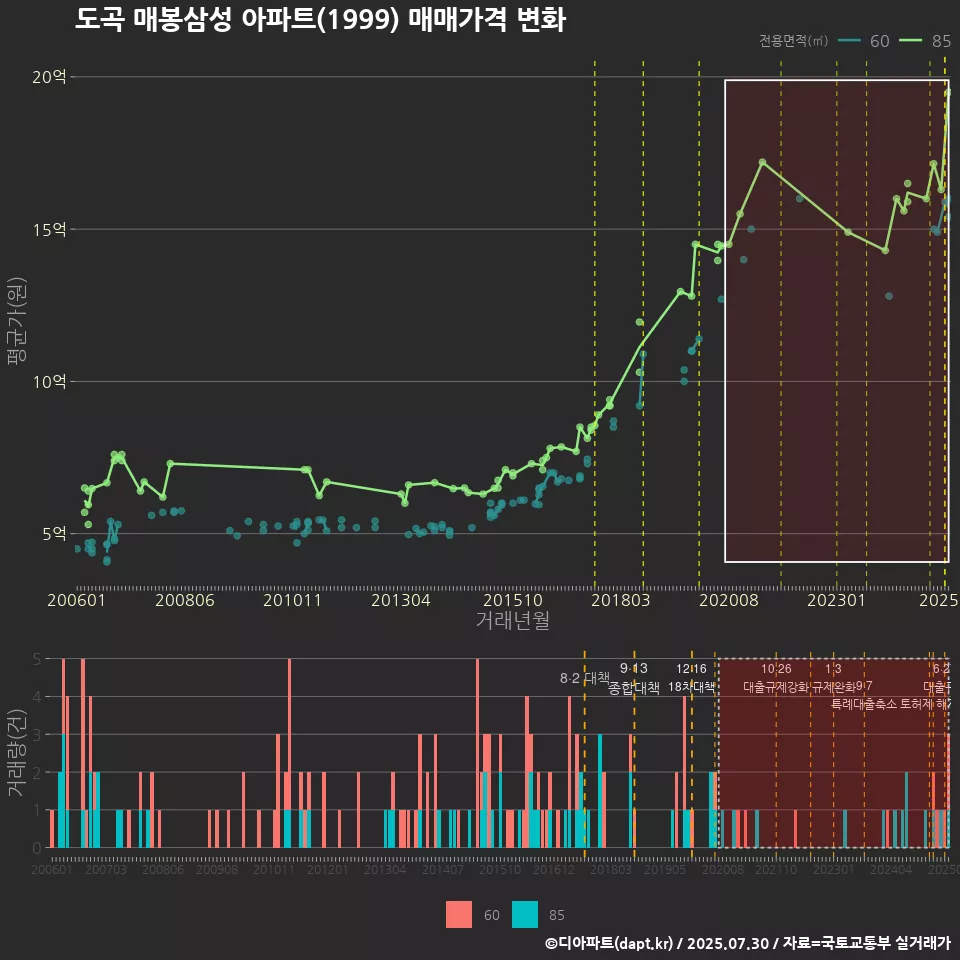Click the 85 label in bottom legend

557,915
